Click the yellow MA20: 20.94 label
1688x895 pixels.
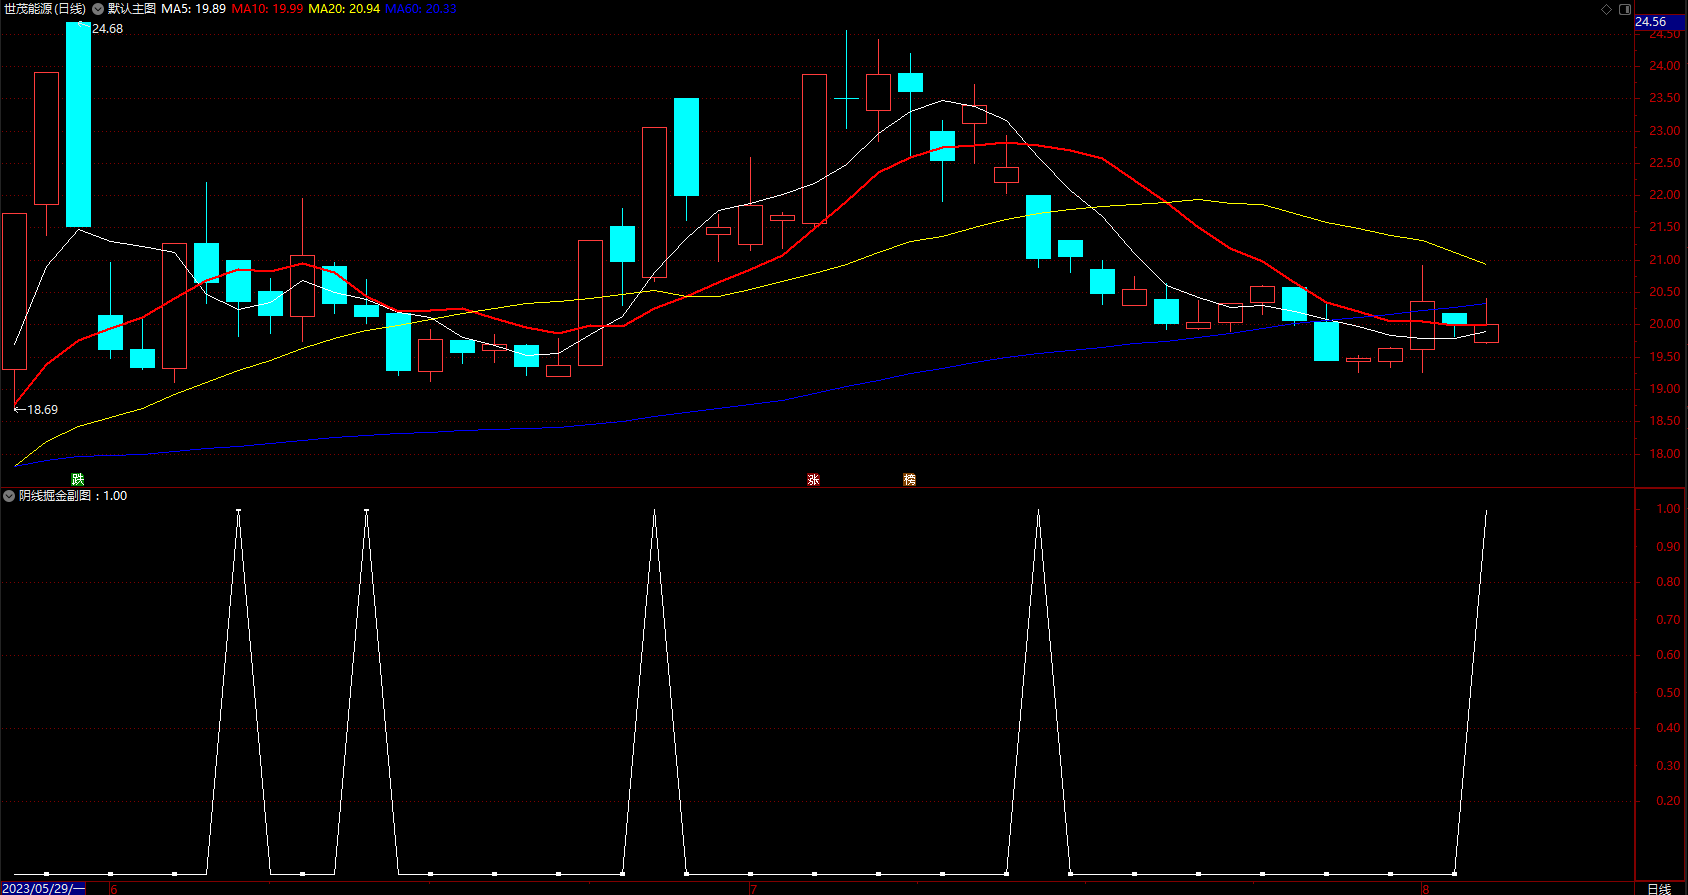point(344,9)
